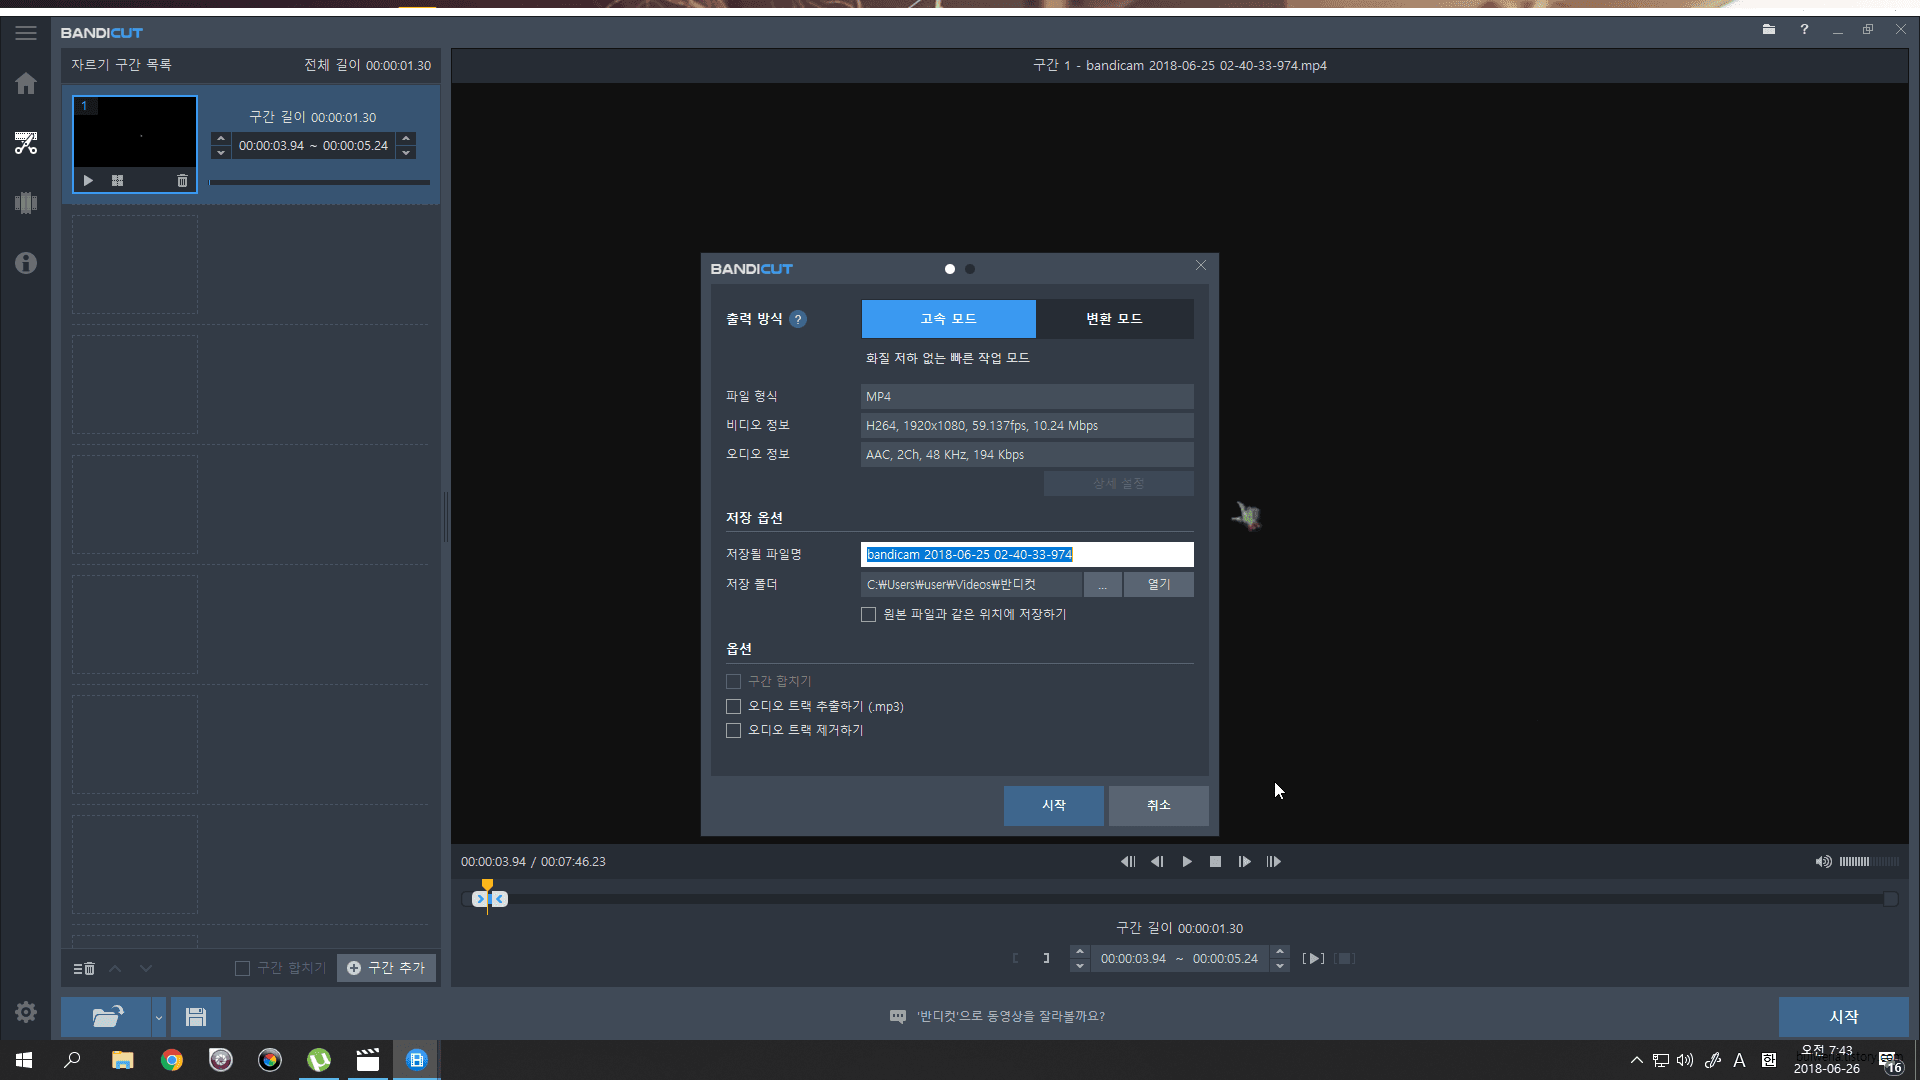Screen dimensions: 1920x1080
Task: Select the 고속 모드 tab
Action: coord(948,319)
